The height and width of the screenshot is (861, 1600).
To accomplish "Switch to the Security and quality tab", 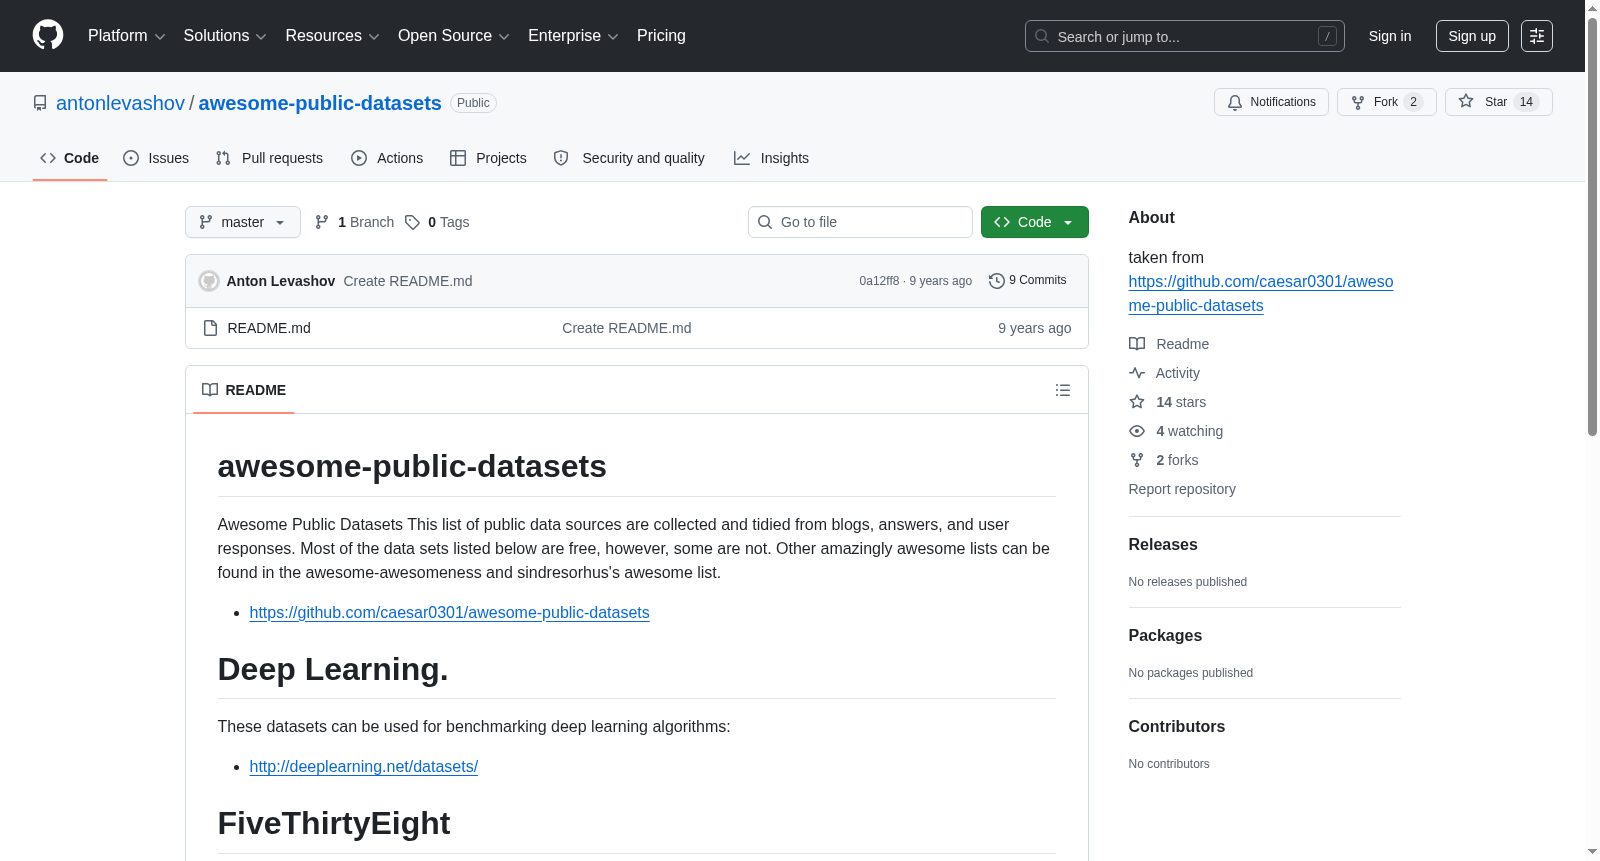I will coord(629,158).
